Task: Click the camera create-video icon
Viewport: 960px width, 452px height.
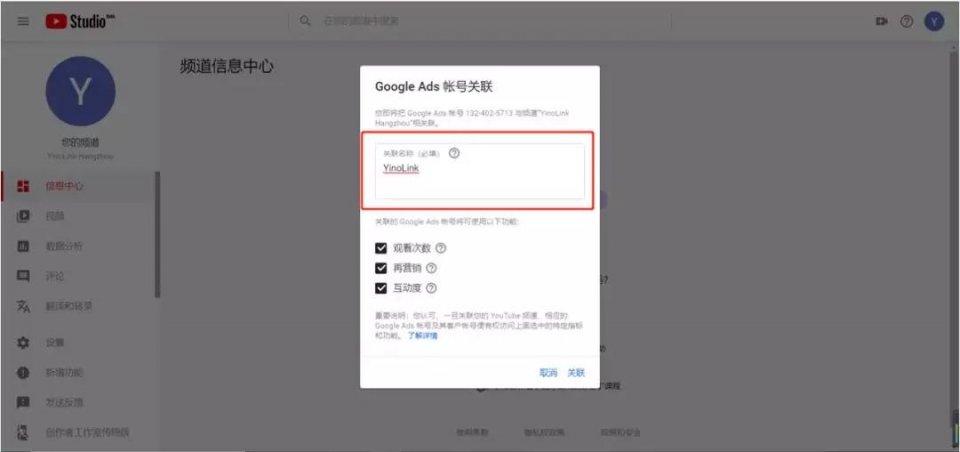Action: (x=881, y=21)
